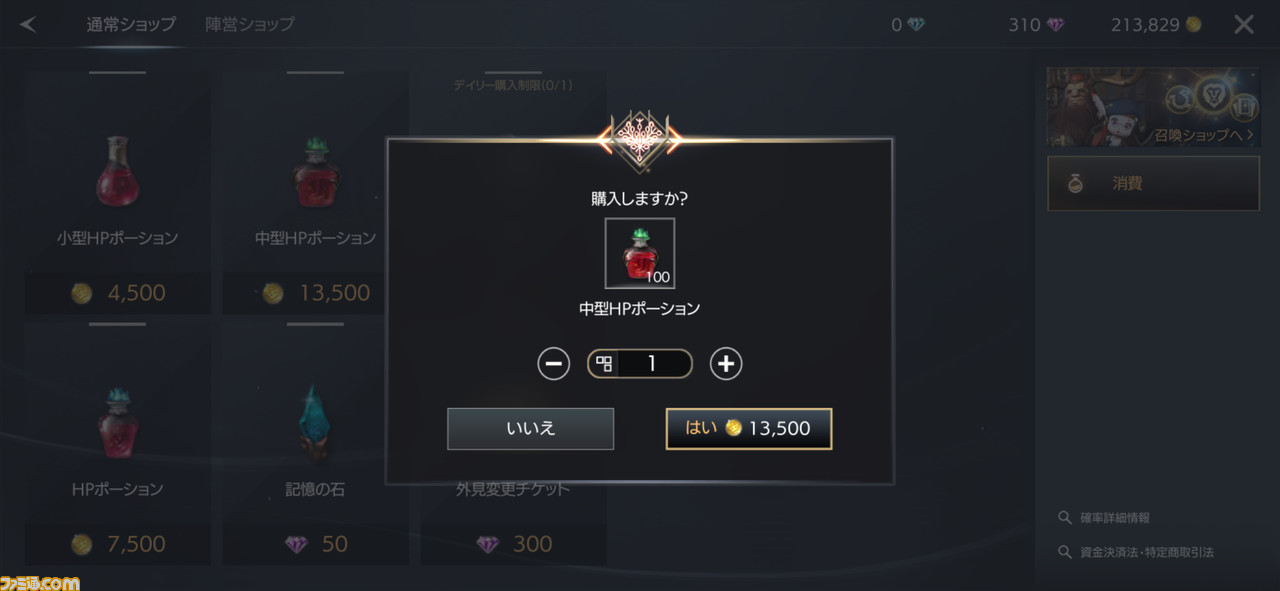Open the 召喚ショップへ banner
The width and height of the screenshot is (1280, 591).
(x=1153, y=107)
